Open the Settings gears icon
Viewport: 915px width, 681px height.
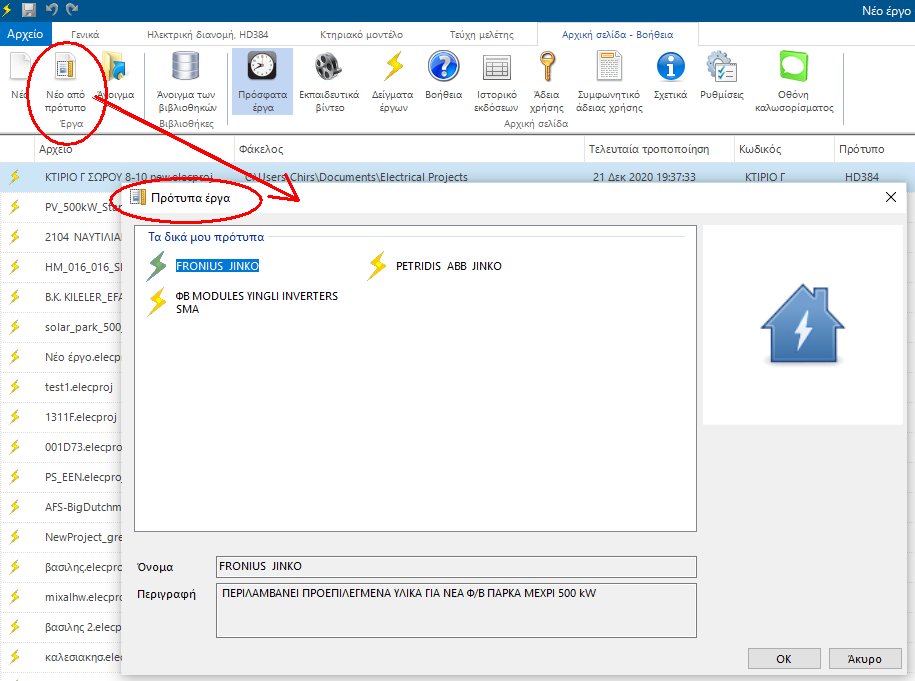point(721,68)
